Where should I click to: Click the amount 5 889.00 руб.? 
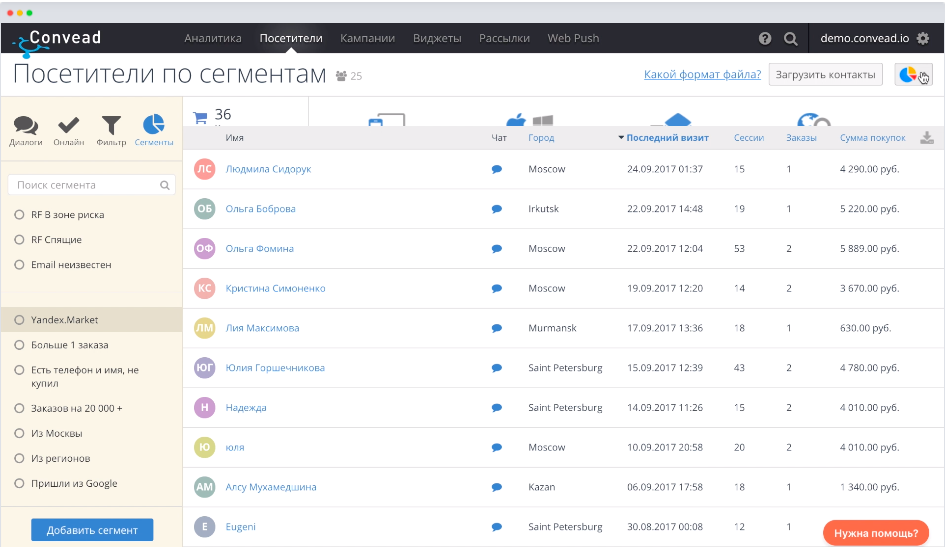tap(869, 249)
